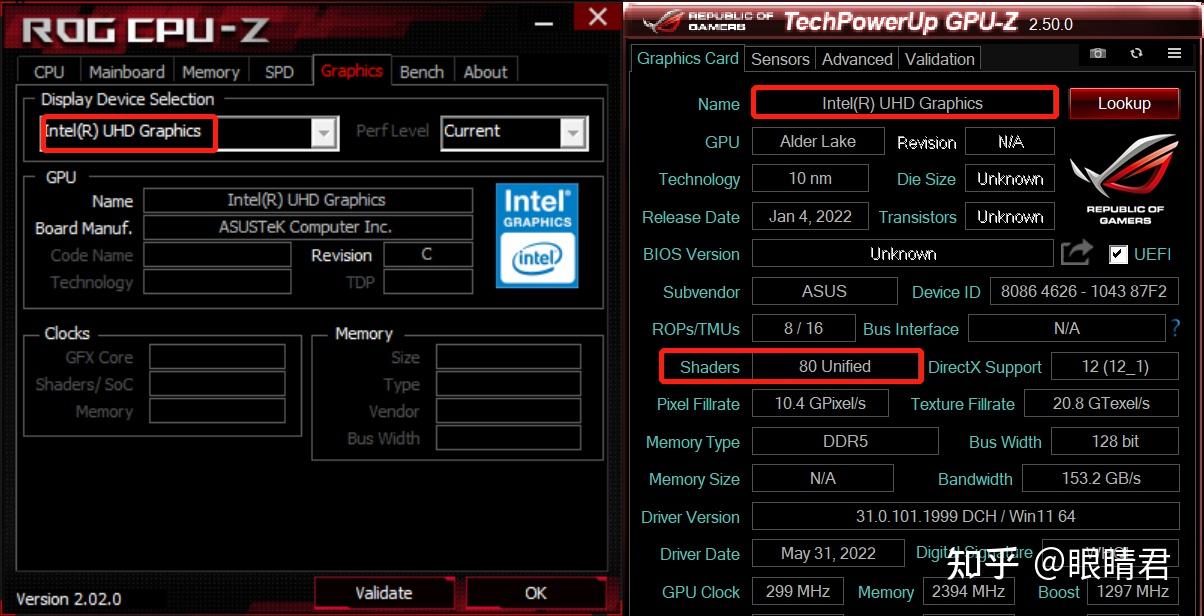Click the Pixel Fillrate value 10.4 GPixel/s
Screen dimensions: 1204x616
[820, 404]
